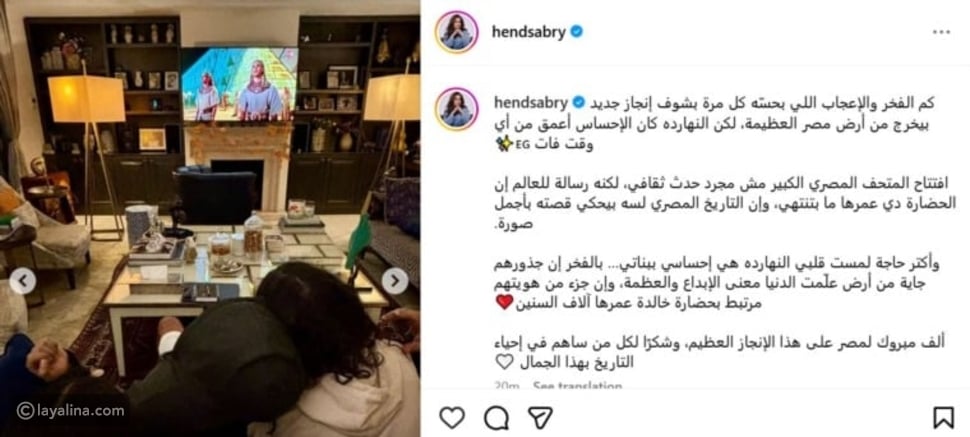
Task: Go to the next photo in carousel
Action: [x=395, y=281]
